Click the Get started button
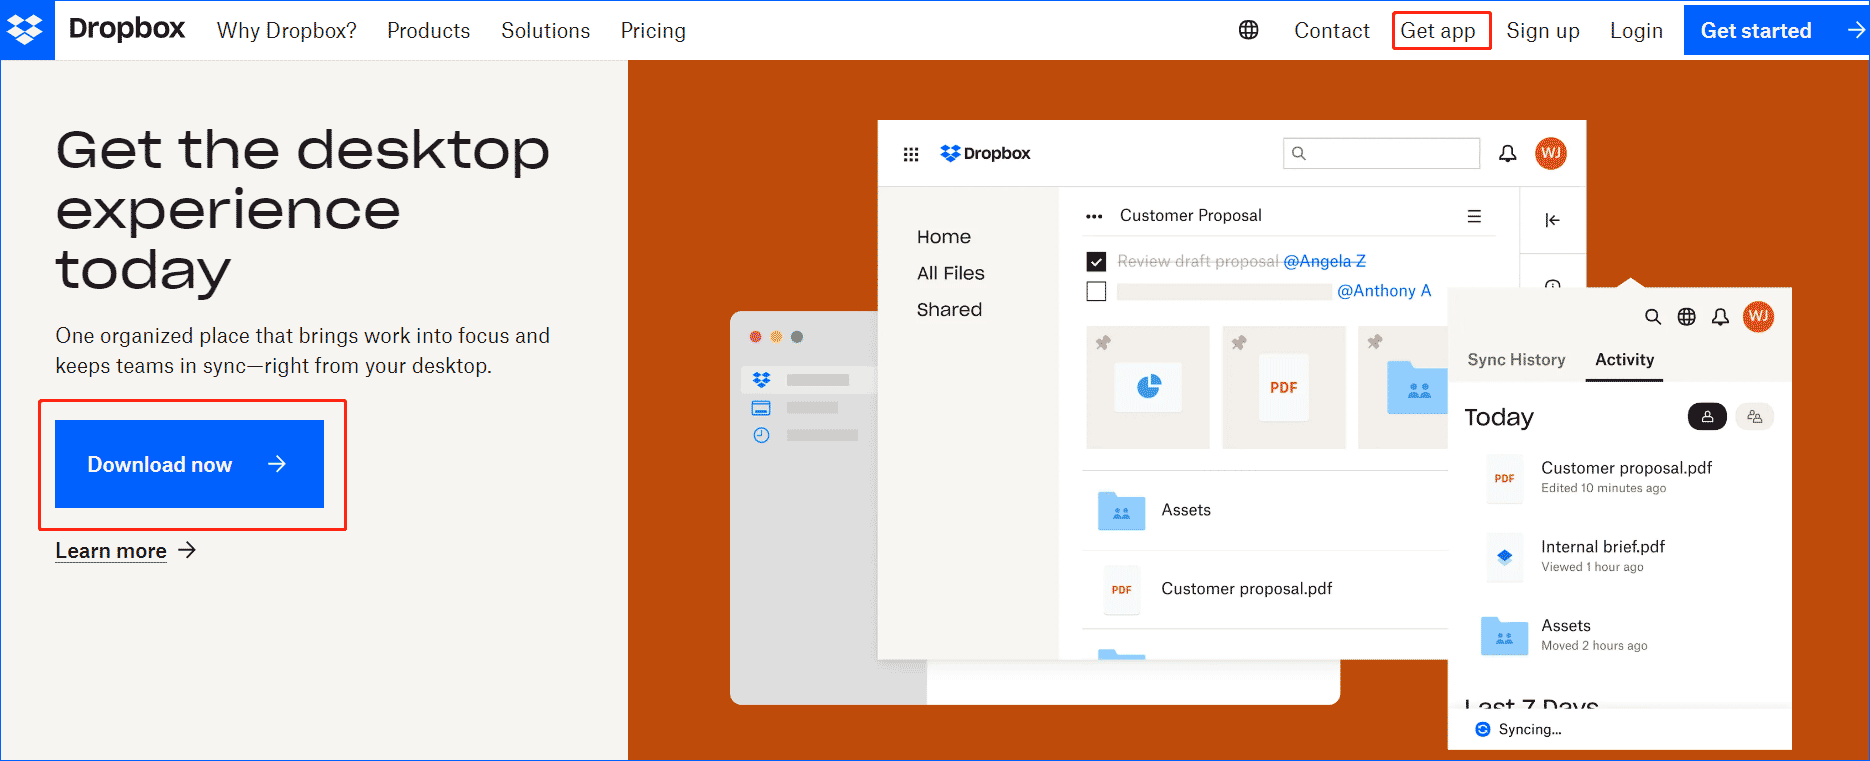 tap(1776, 30)
